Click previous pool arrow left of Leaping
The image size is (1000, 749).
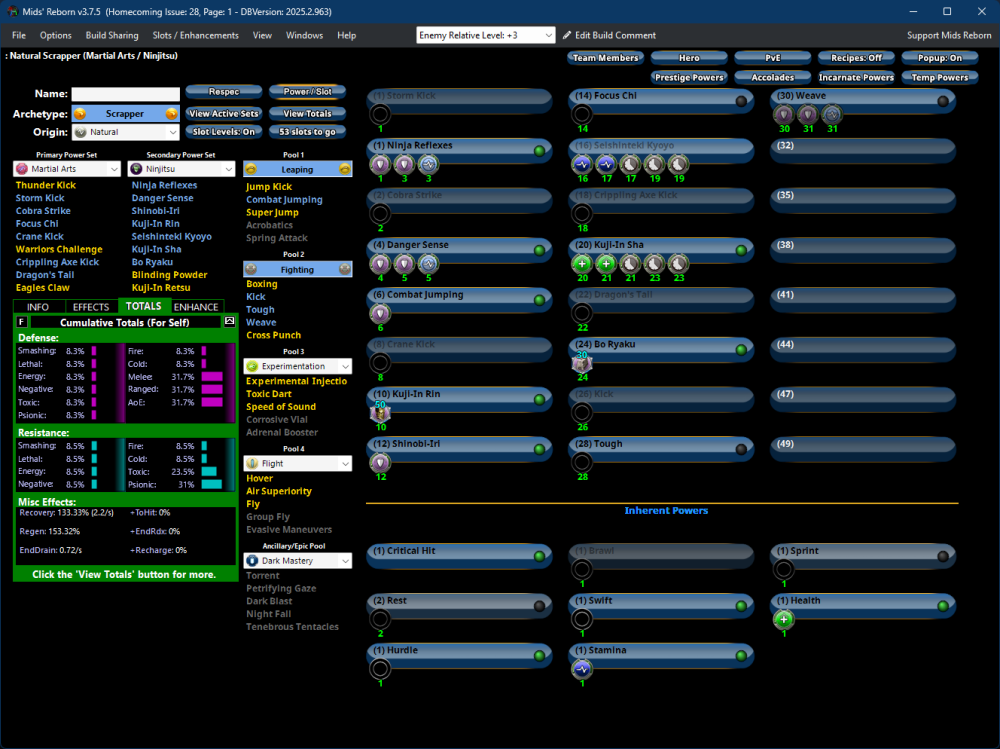250,170
